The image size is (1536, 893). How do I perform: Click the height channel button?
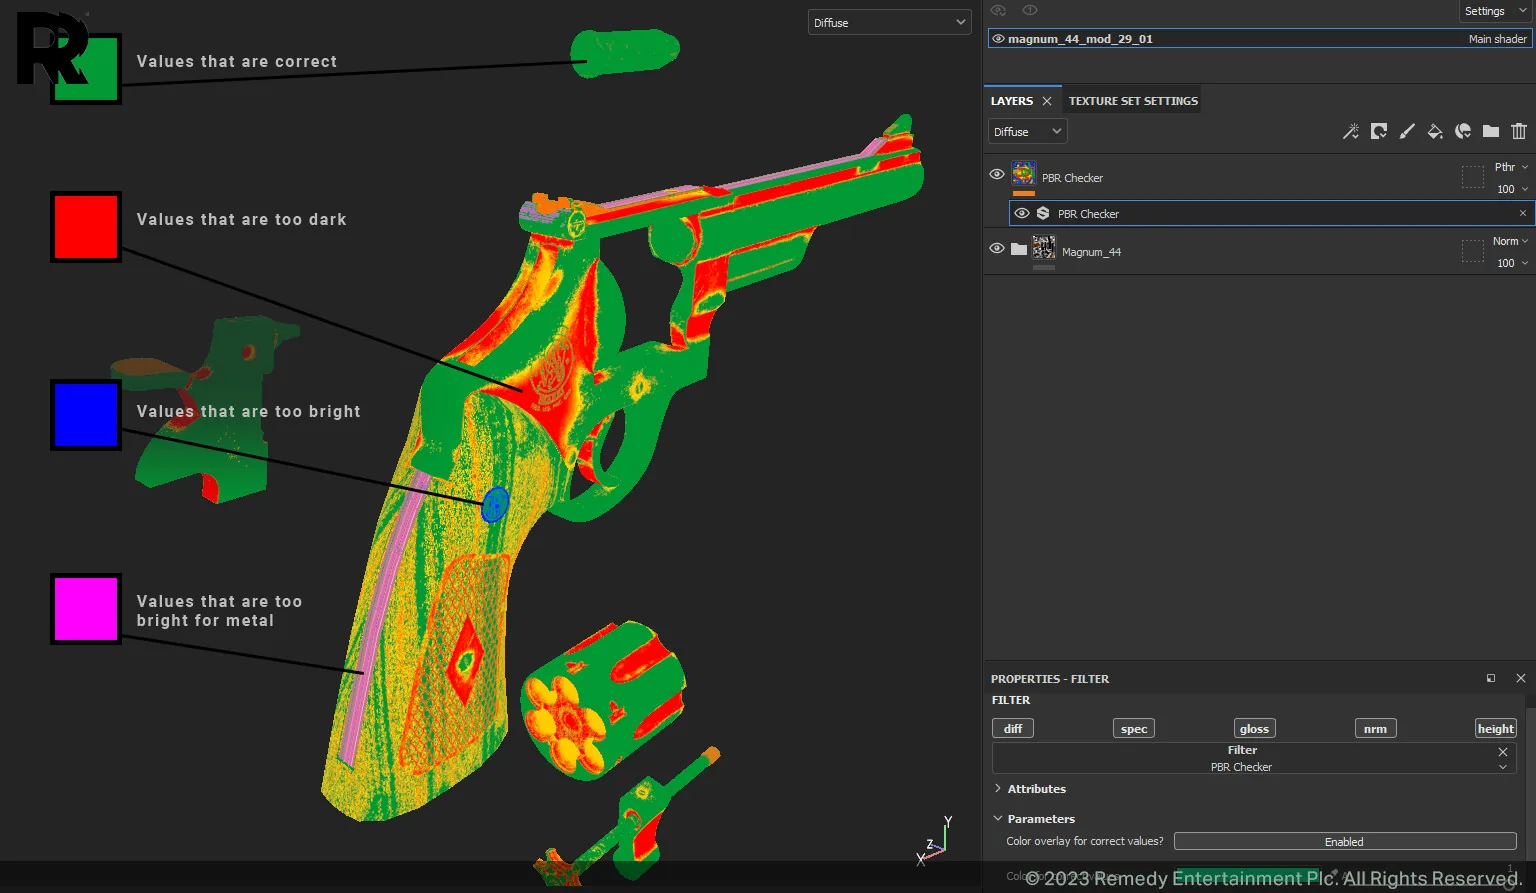1496,729
